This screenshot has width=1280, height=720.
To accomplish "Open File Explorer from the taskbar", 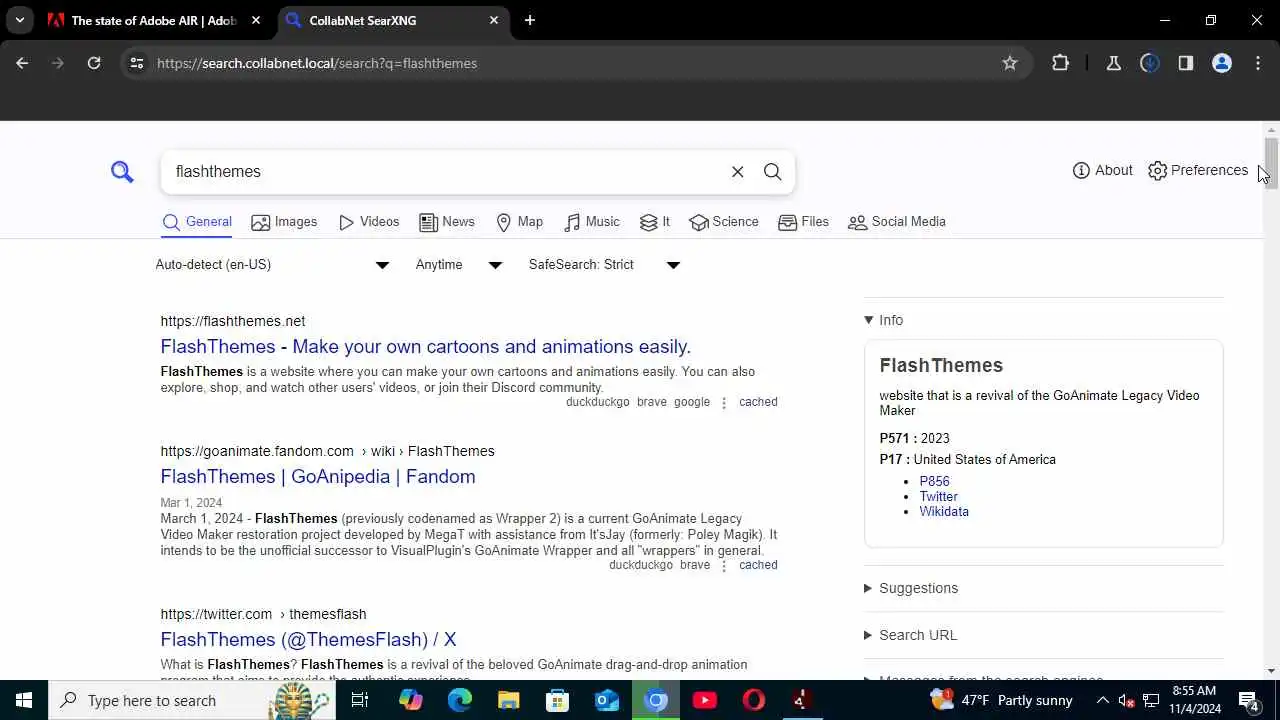I will click(508, 700).
